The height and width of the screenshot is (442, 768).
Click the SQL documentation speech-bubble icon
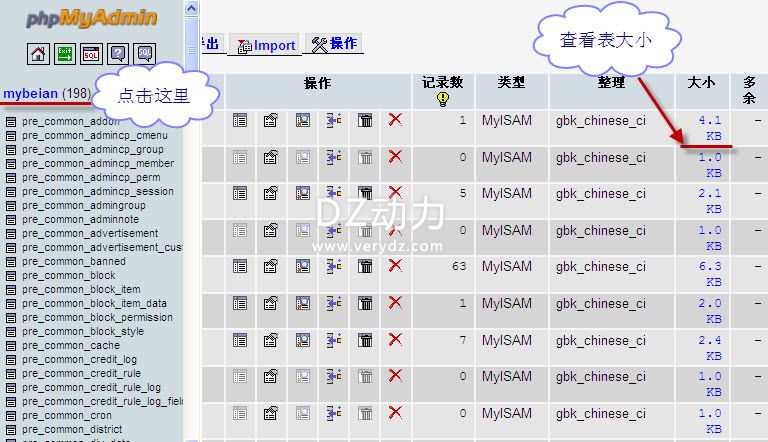(145, 54)
